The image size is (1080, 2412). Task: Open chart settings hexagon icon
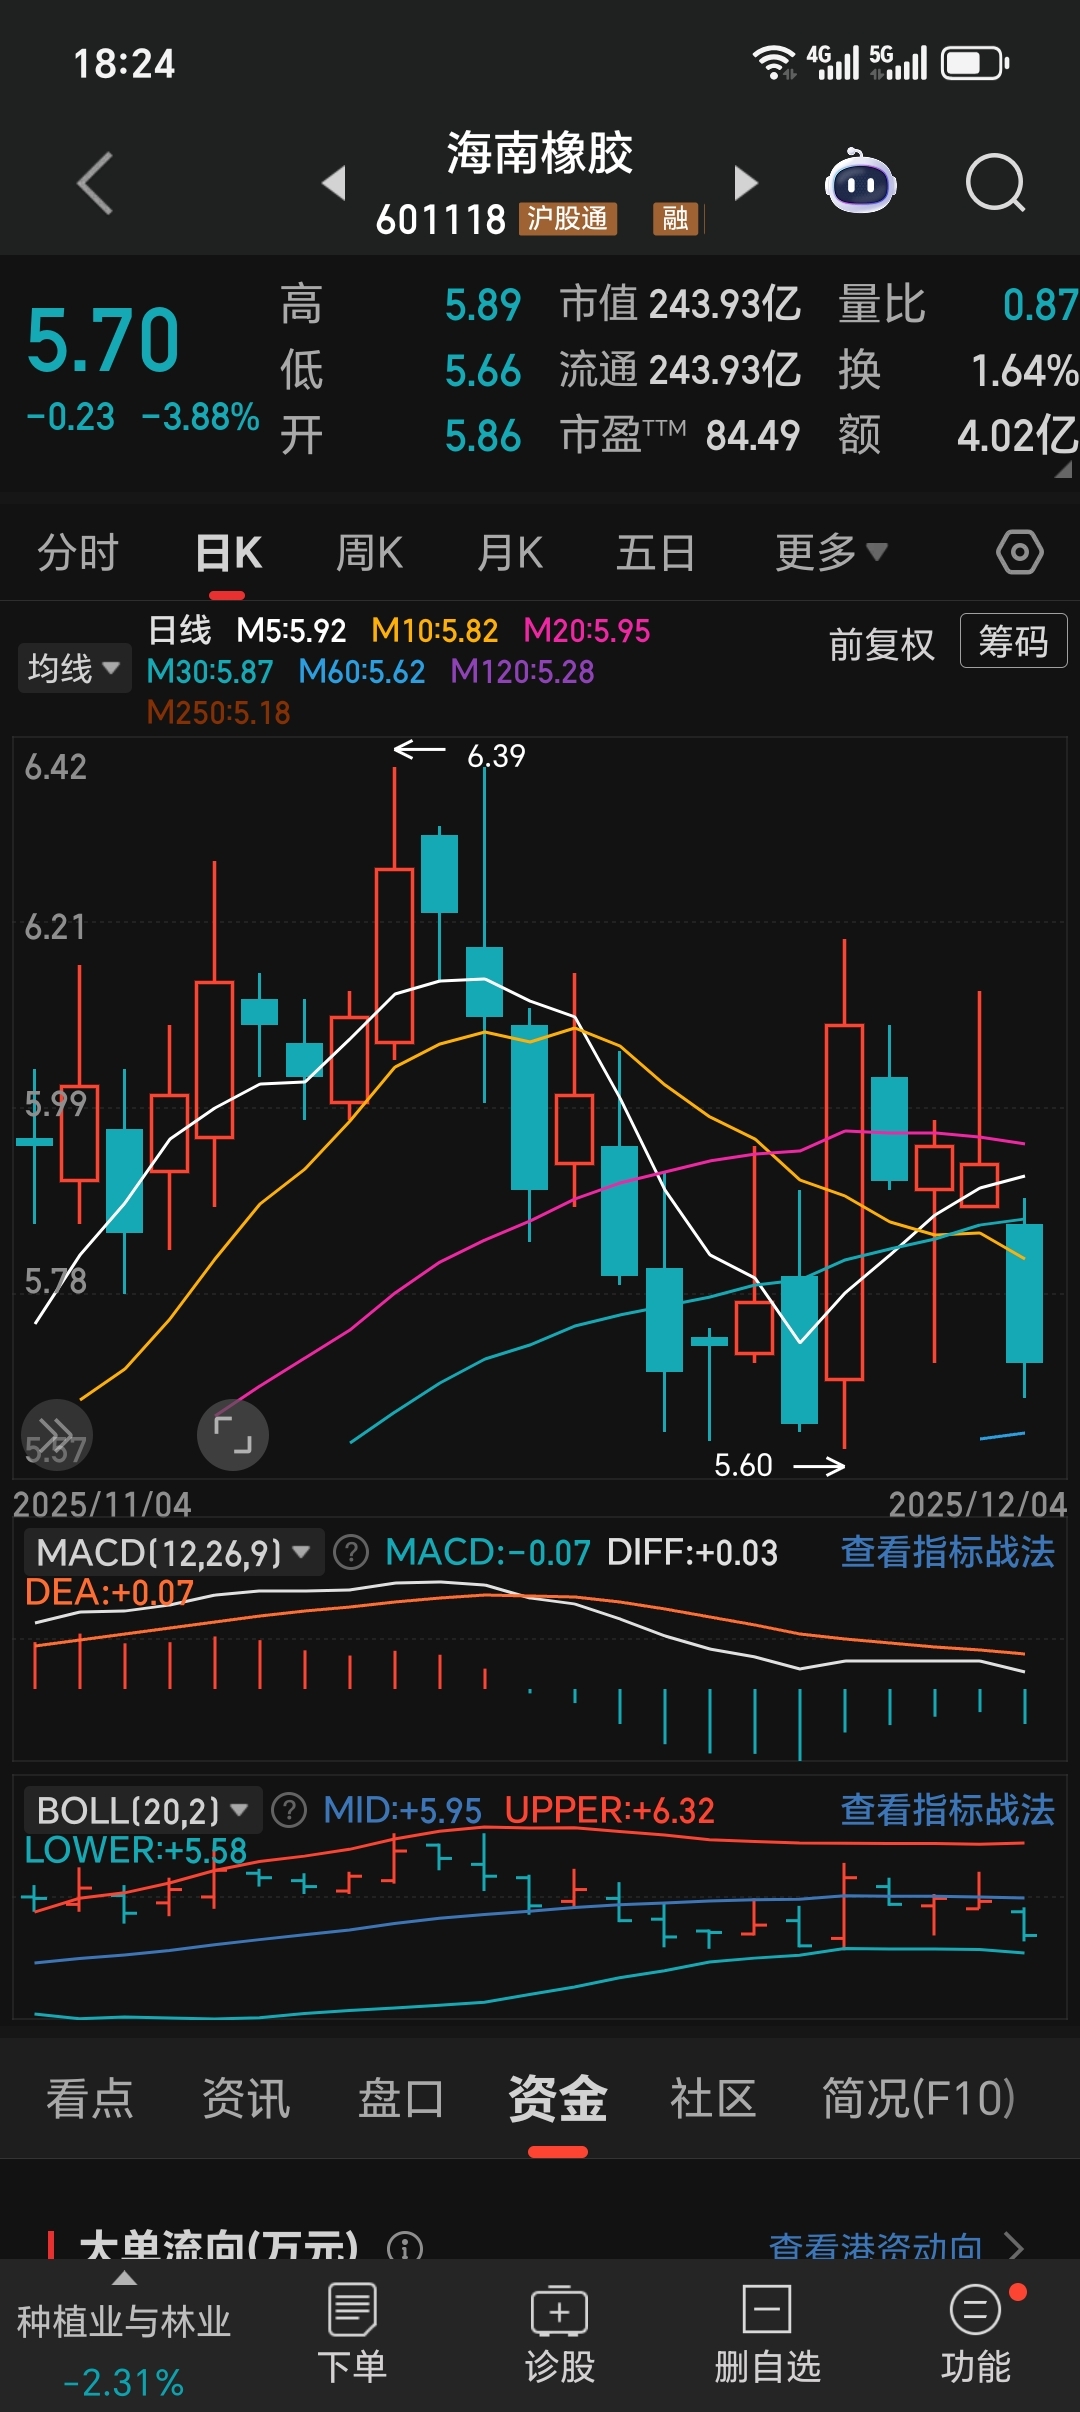click(1020, 552)
